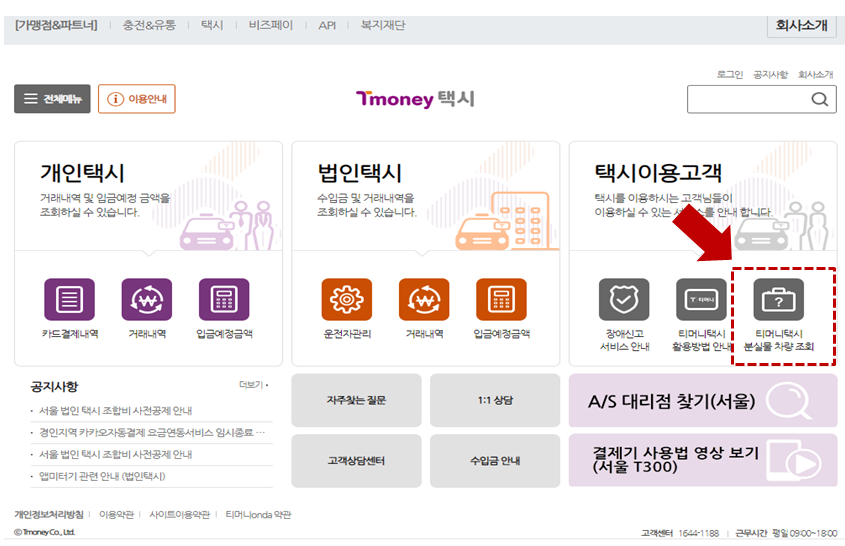
Task: Click the 장애신고 서비스 안내 label
Action: tap(625, 340)
